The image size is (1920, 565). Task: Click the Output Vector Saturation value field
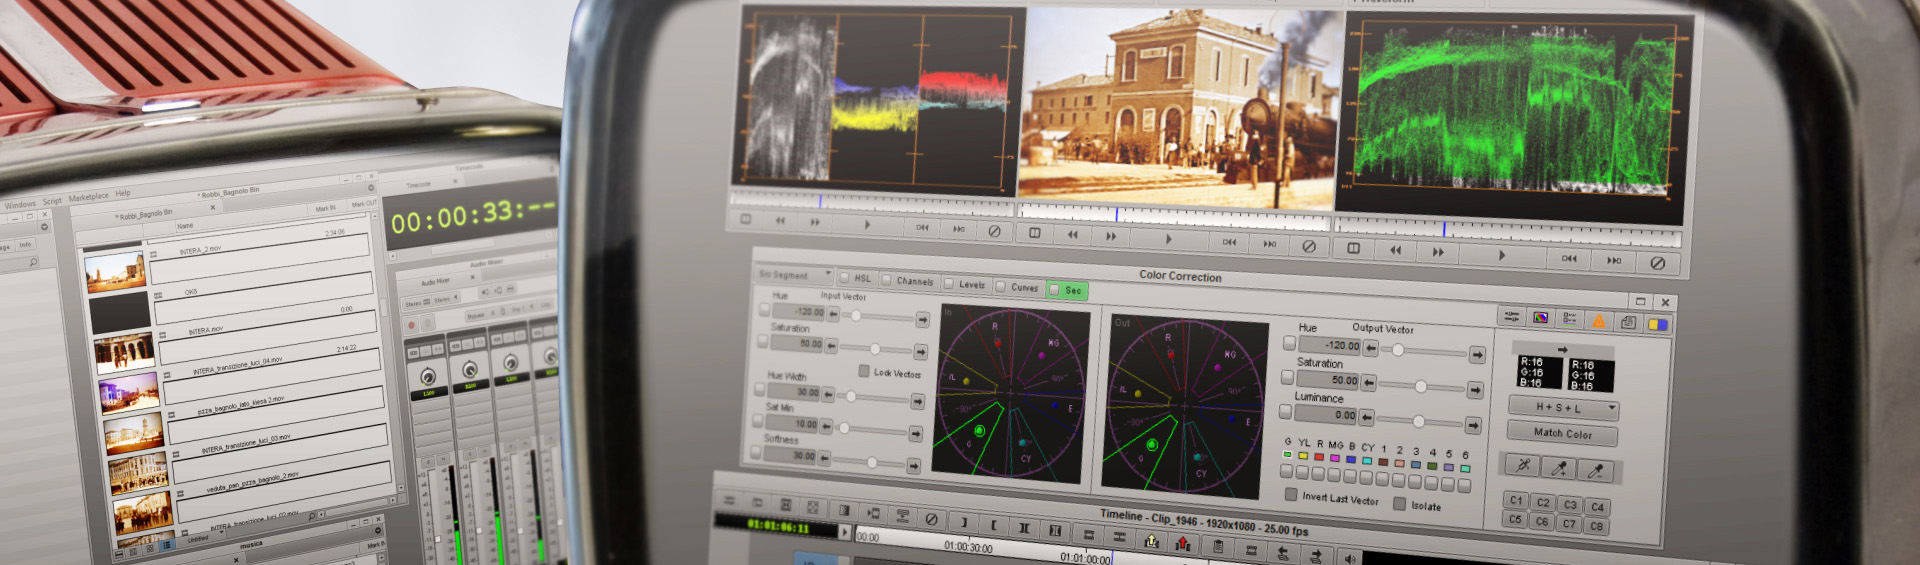[1328, 380]
